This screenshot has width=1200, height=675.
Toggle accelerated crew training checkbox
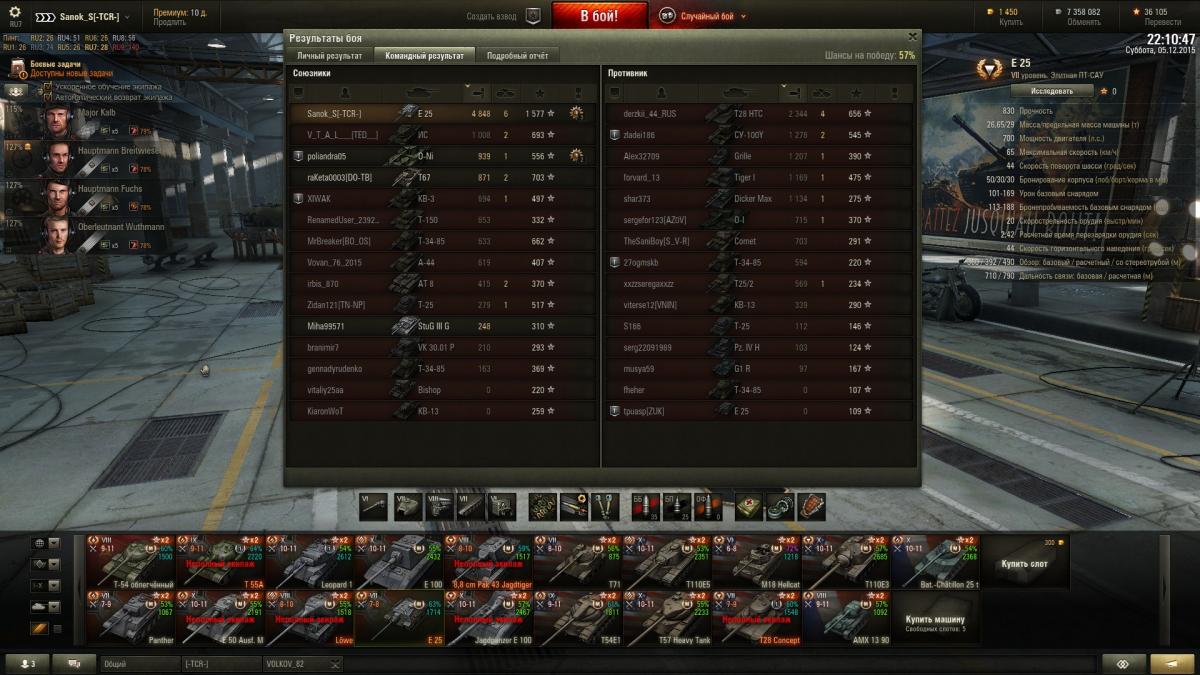coord(47,87)
